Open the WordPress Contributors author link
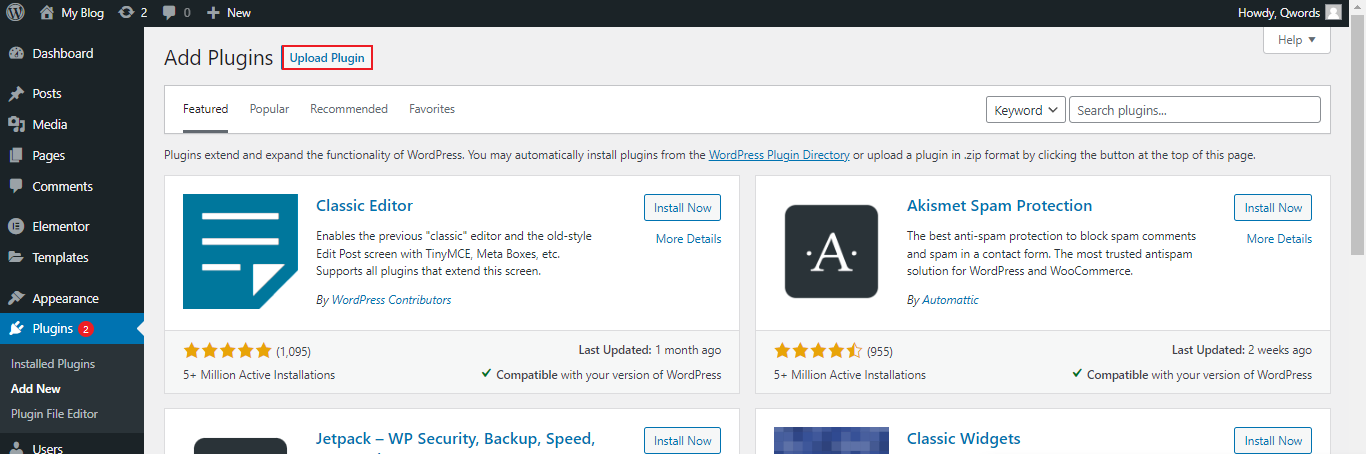Image resolution: width=1366 pixels, height=454 pixels. [x=391, y=300]
